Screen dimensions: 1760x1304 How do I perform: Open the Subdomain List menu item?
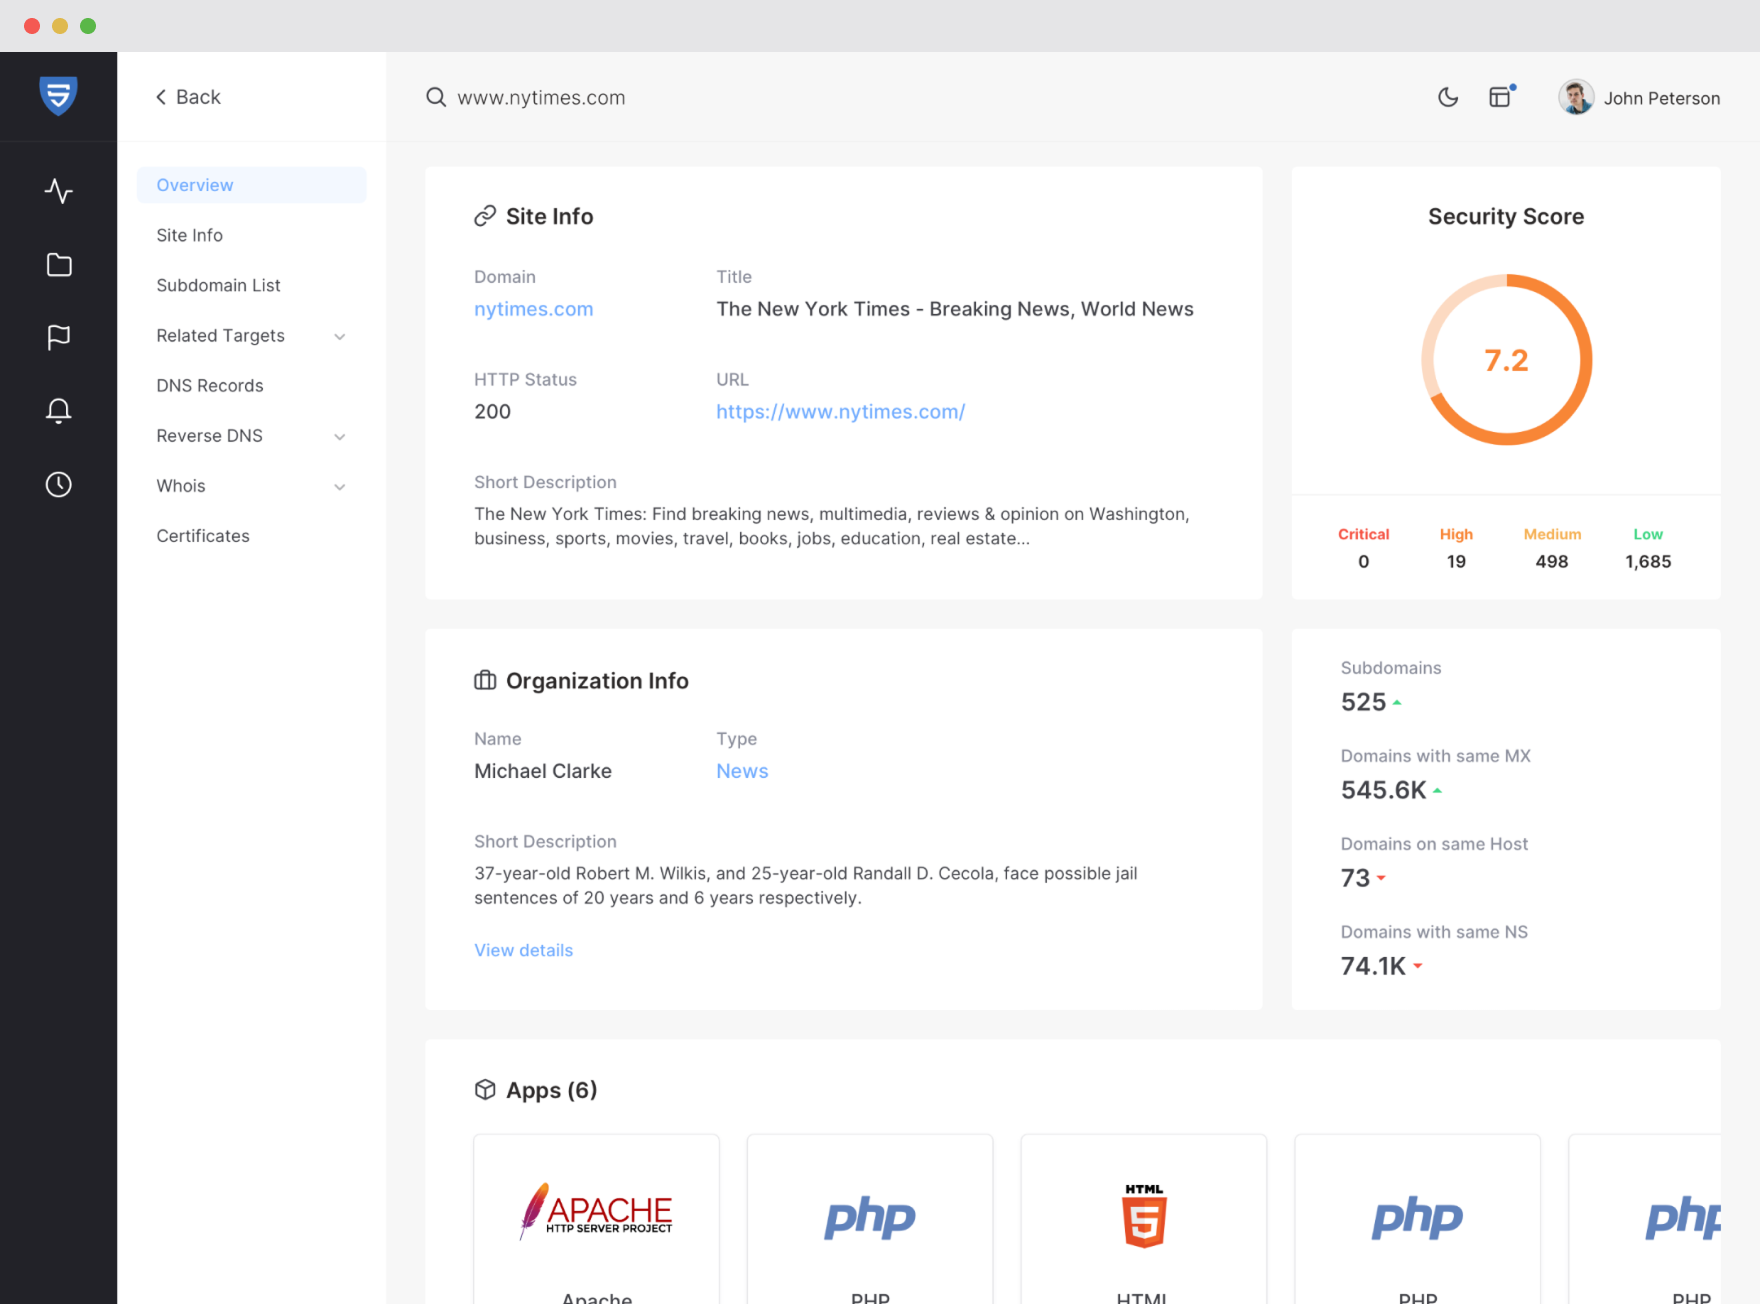tap(218, 285)
